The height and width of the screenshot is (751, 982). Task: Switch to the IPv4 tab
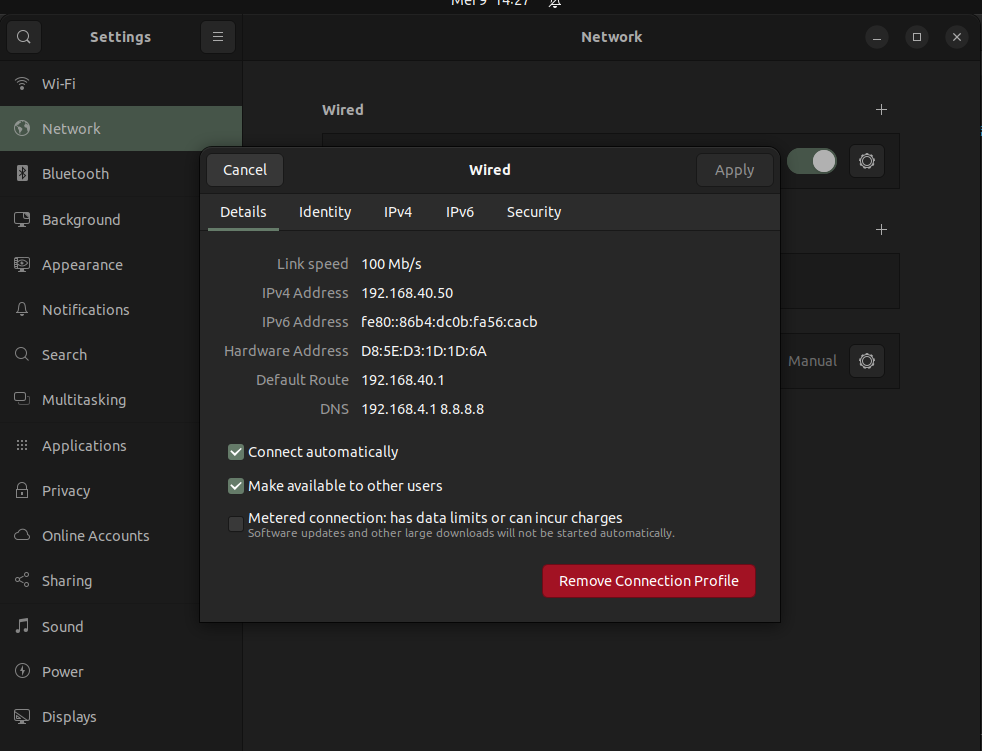coord(398,212)
